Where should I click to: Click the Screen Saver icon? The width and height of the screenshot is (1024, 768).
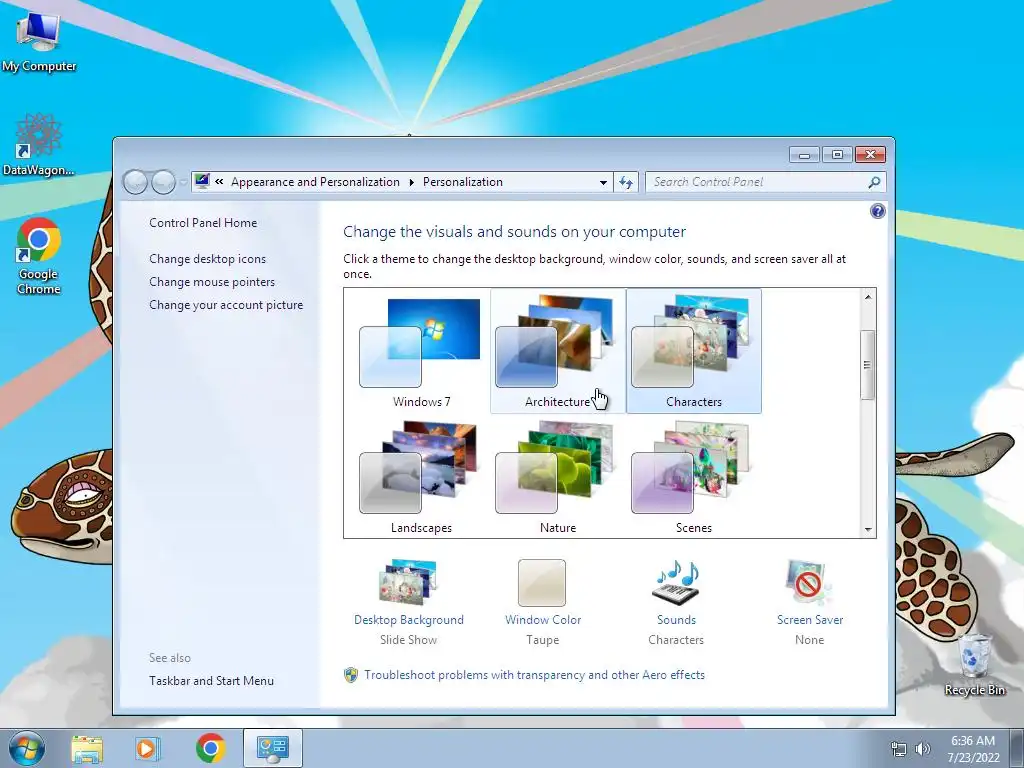click(x=808, y=583)
